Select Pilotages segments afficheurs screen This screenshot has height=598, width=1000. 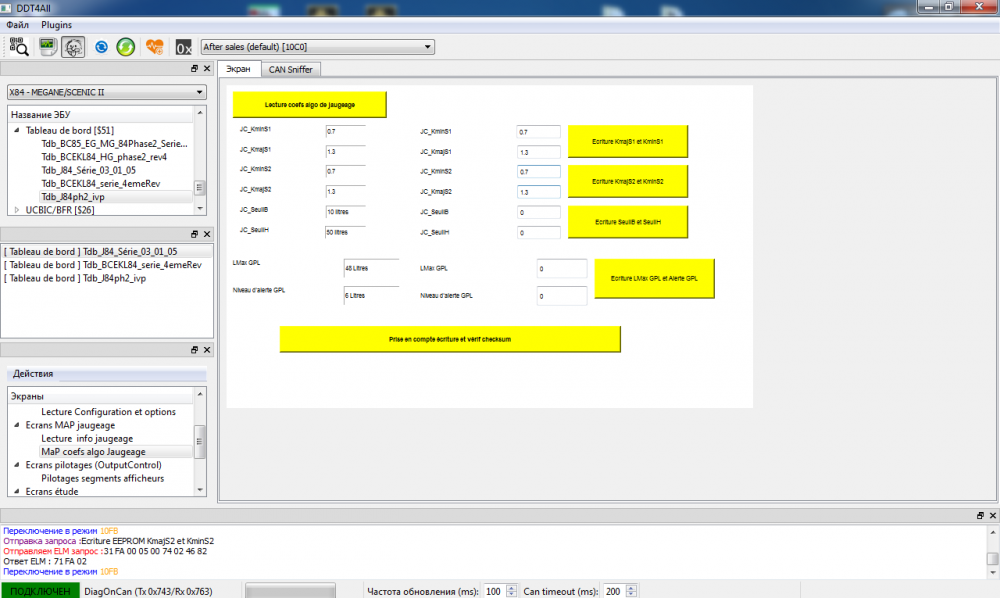103,478
